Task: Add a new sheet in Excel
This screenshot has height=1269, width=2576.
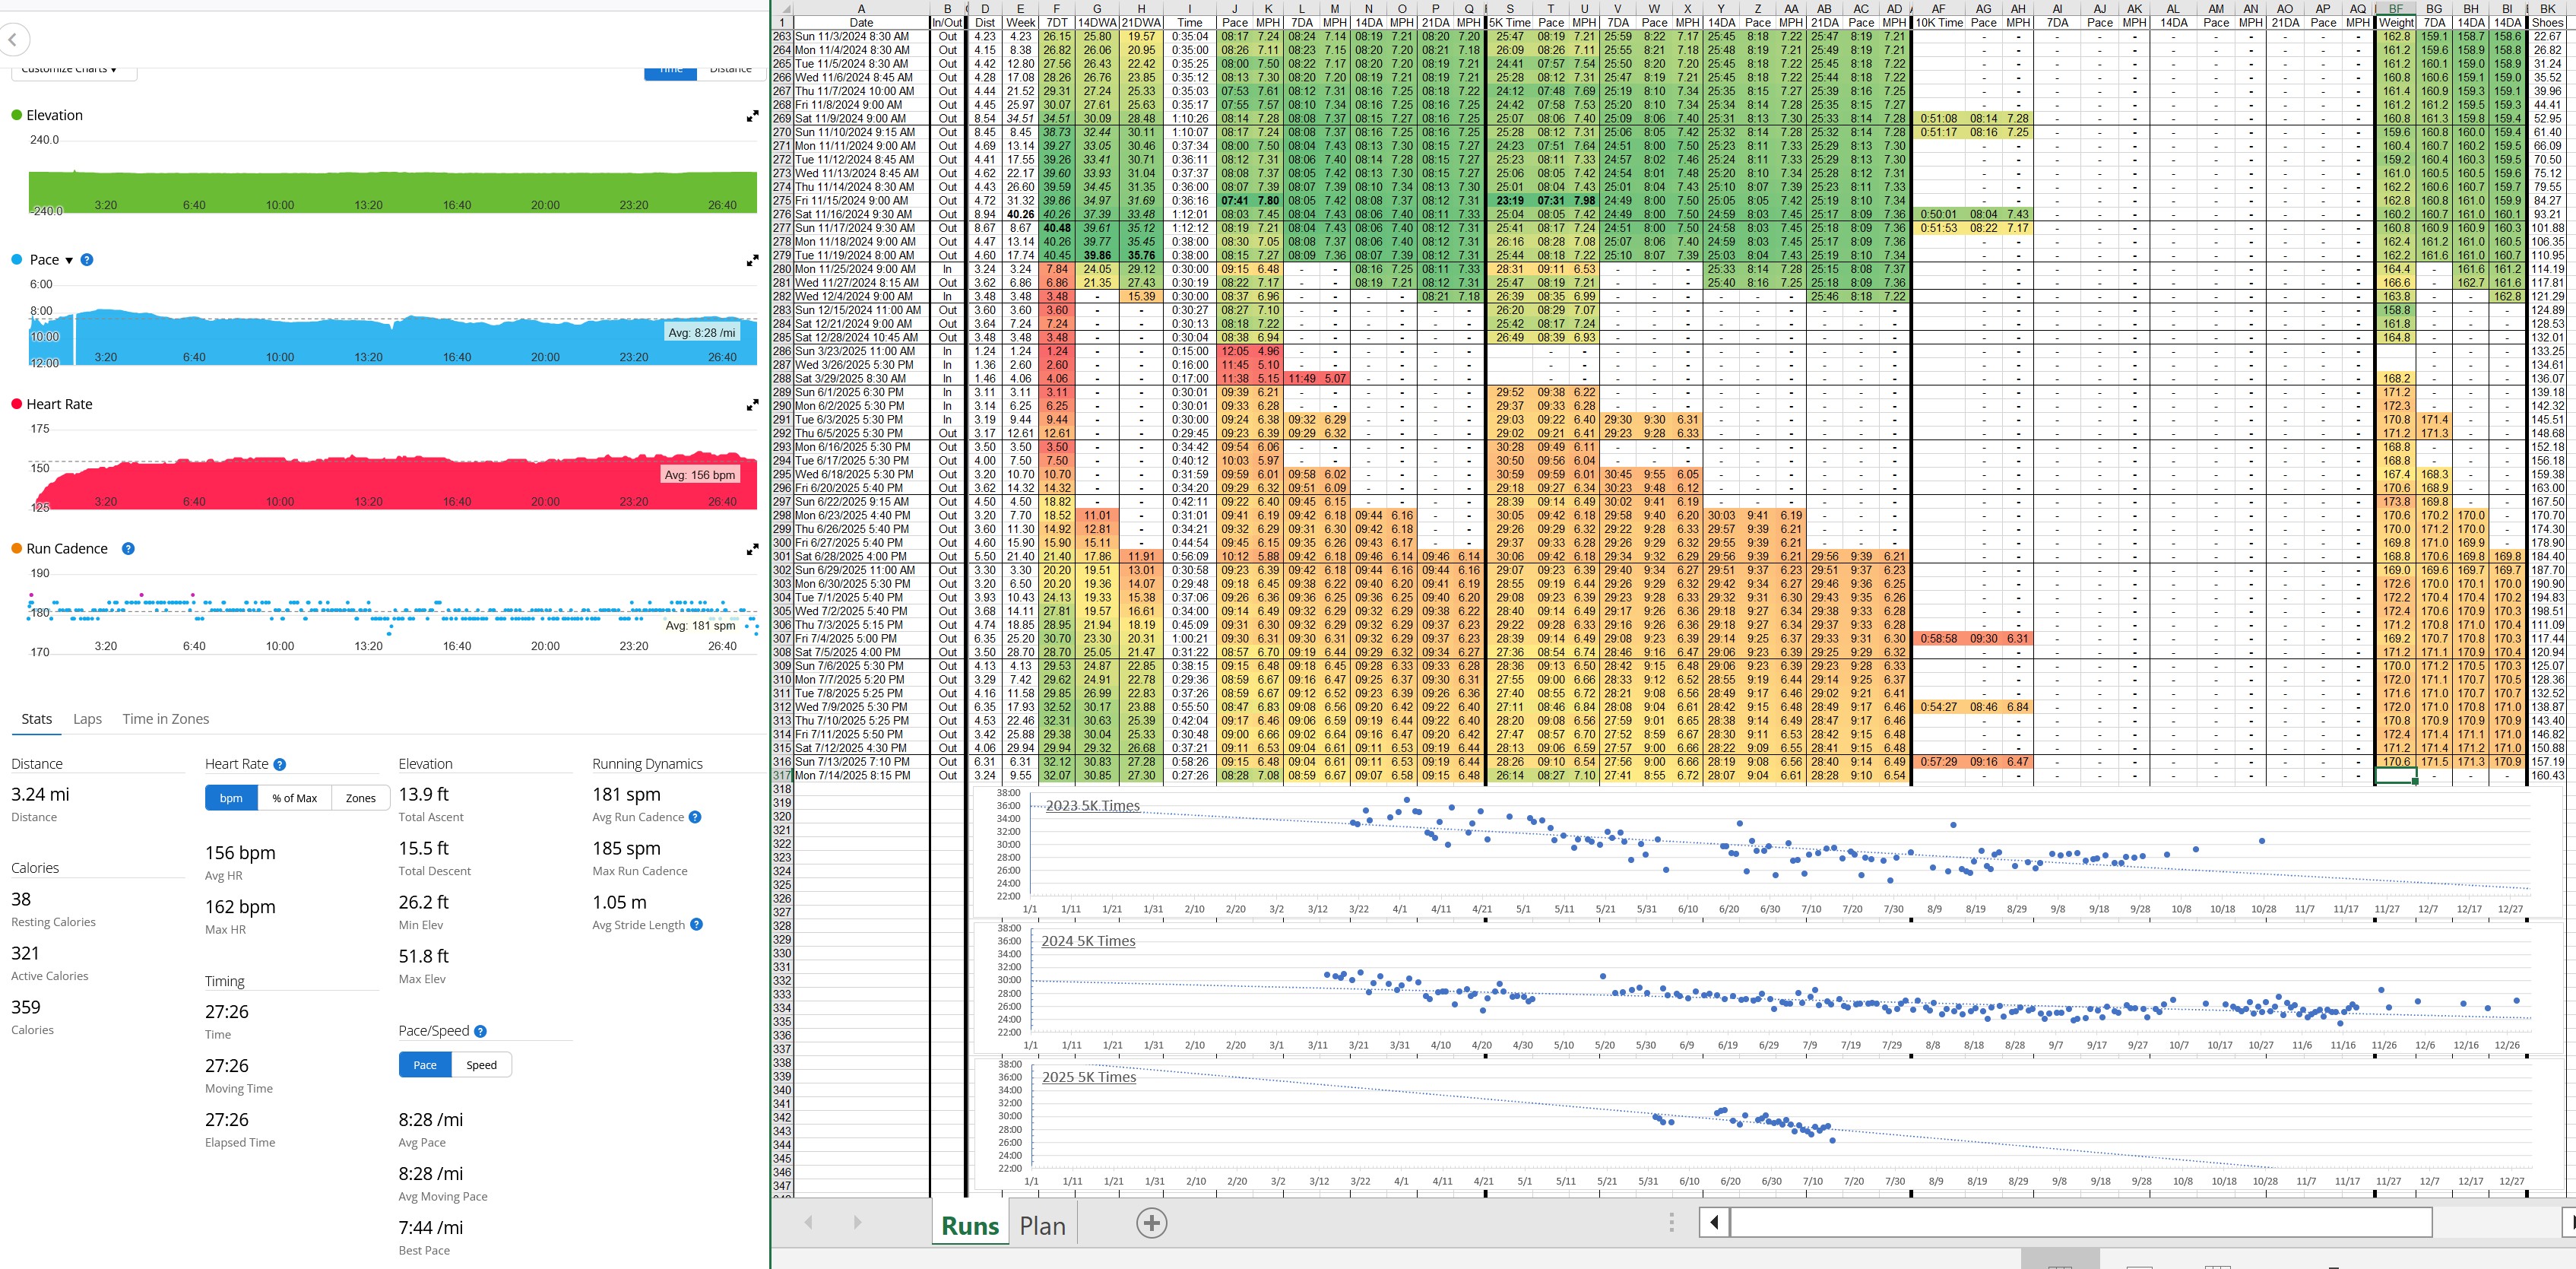Action: tap(1151, 1223)
